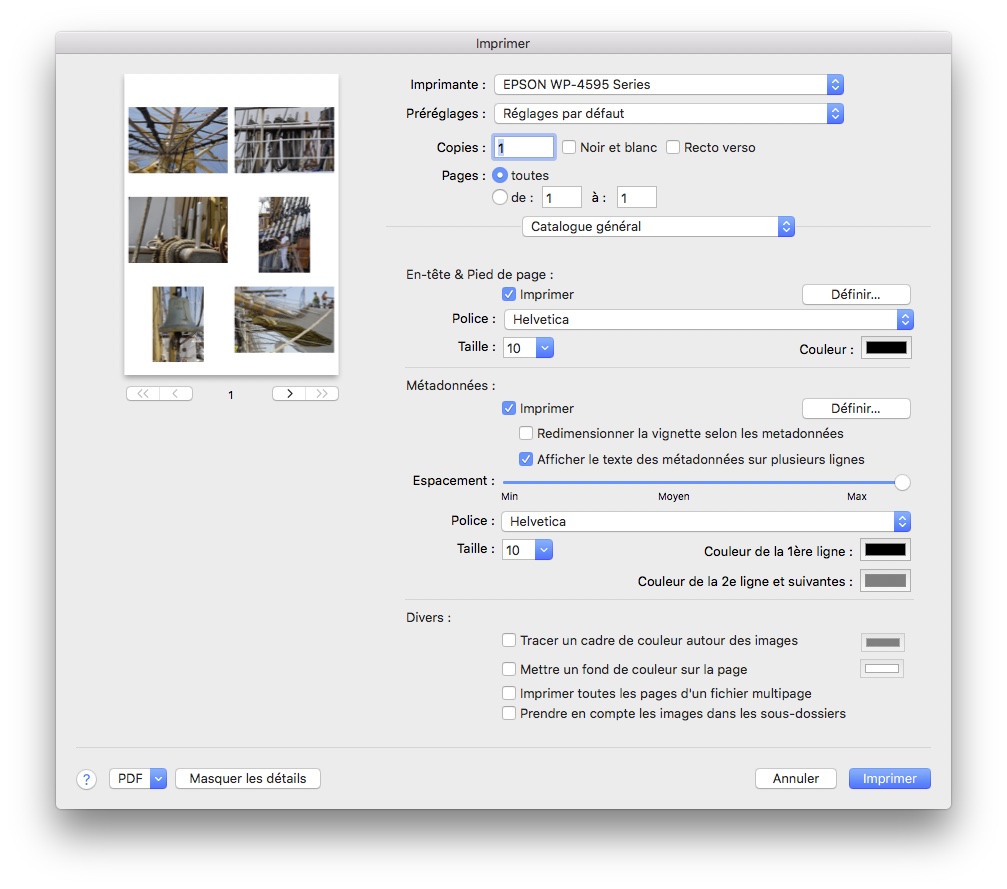Click the bell photo thumbnail in preview
This screenshot has height=889, width=1007.
point(178,323)
